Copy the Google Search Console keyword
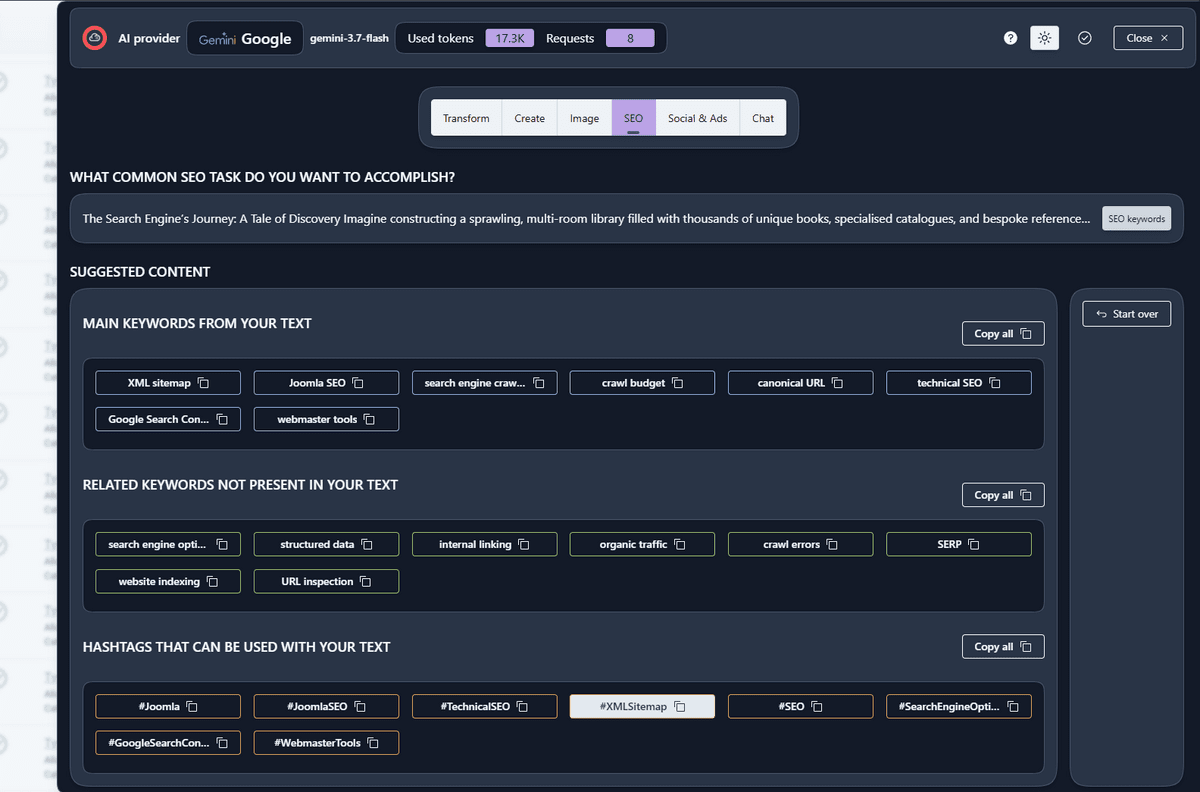The height and width of the screenshot is (792, 1200). (168, 419)
